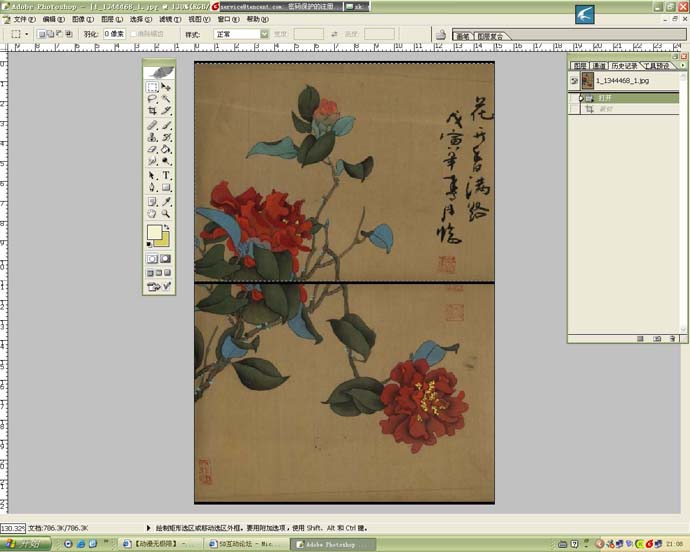The height and width of the screenshot is (552, 690).
Task: Open the 视图 (View) menu
Action: tap(199, 19)
